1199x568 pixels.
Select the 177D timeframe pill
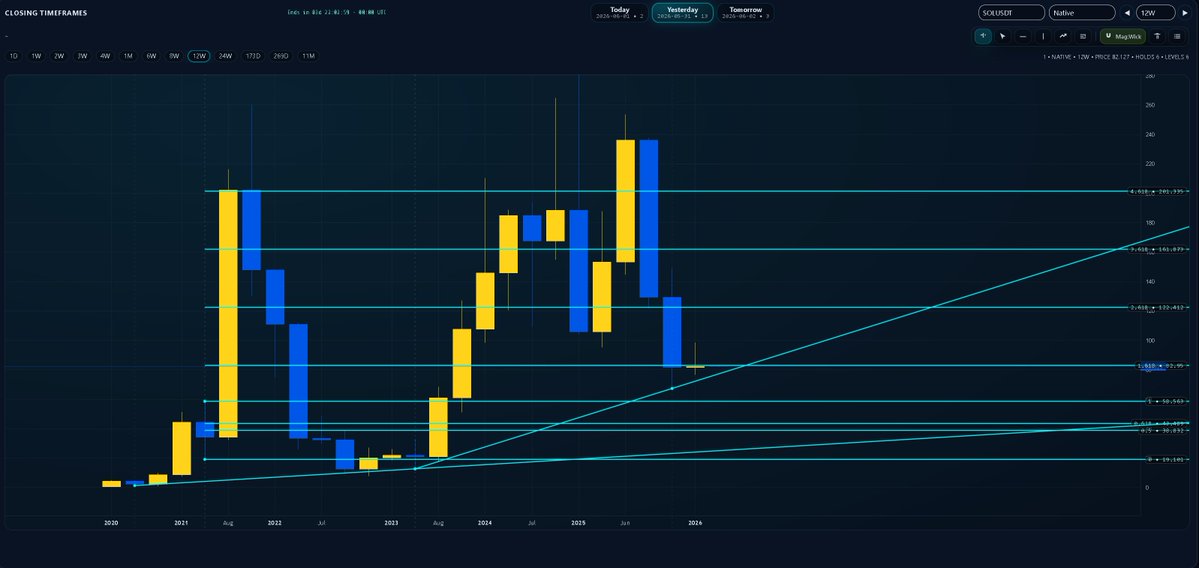[252, 56]
